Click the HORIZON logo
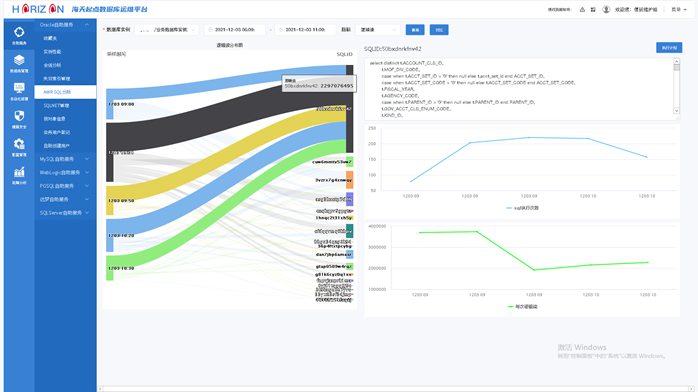Viewport: 698px width, 392px height. (38, 9)
